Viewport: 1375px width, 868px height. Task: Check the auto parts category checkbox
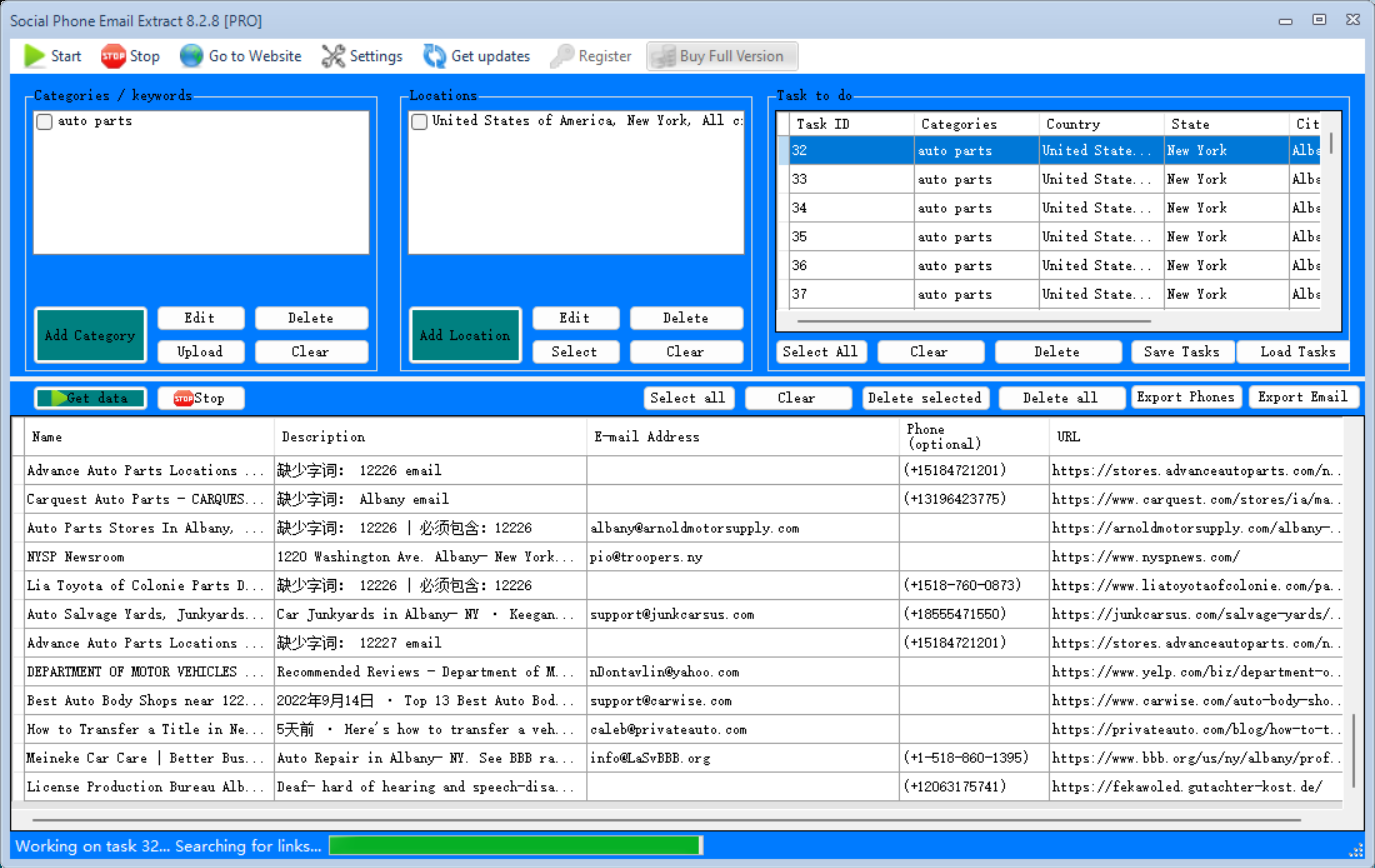tap(45, 122)
